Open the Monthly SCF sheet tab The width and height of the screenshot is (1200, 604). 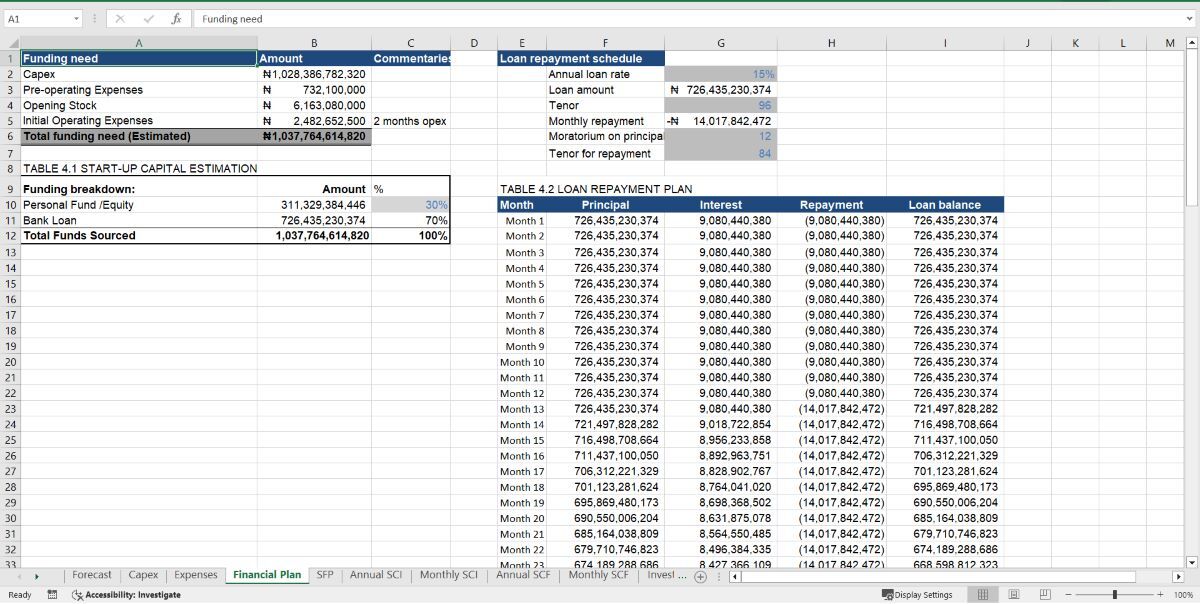[x=601, y=575]
